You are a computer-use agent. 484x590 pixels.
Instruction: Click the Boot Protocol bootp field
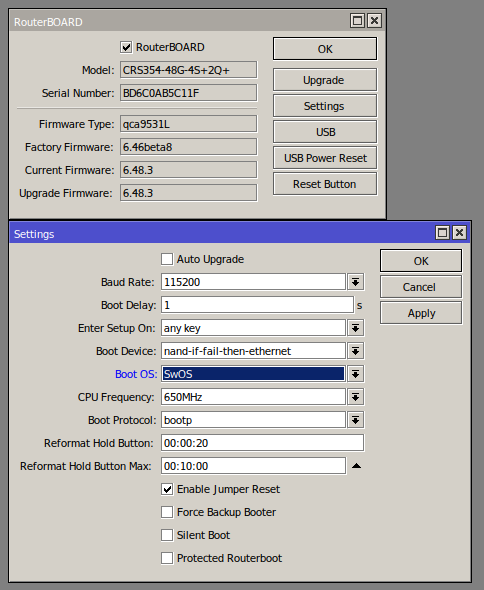point(253,420)
